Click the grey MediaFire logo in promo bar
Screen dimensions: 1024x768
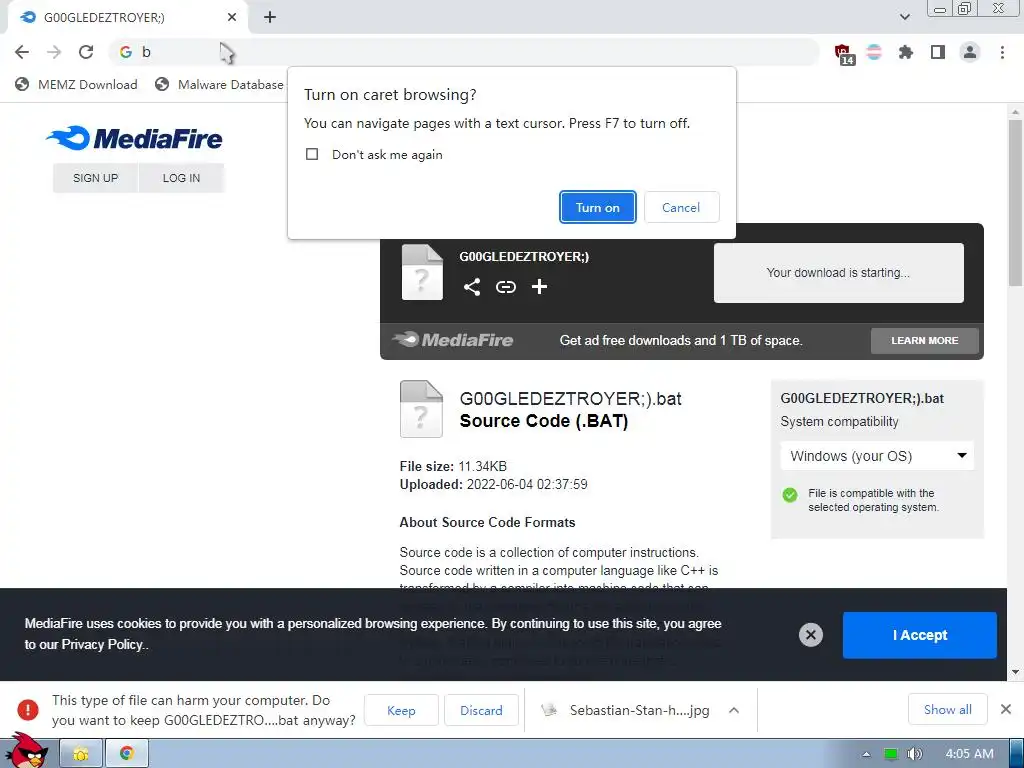click(x=453, y=340)
